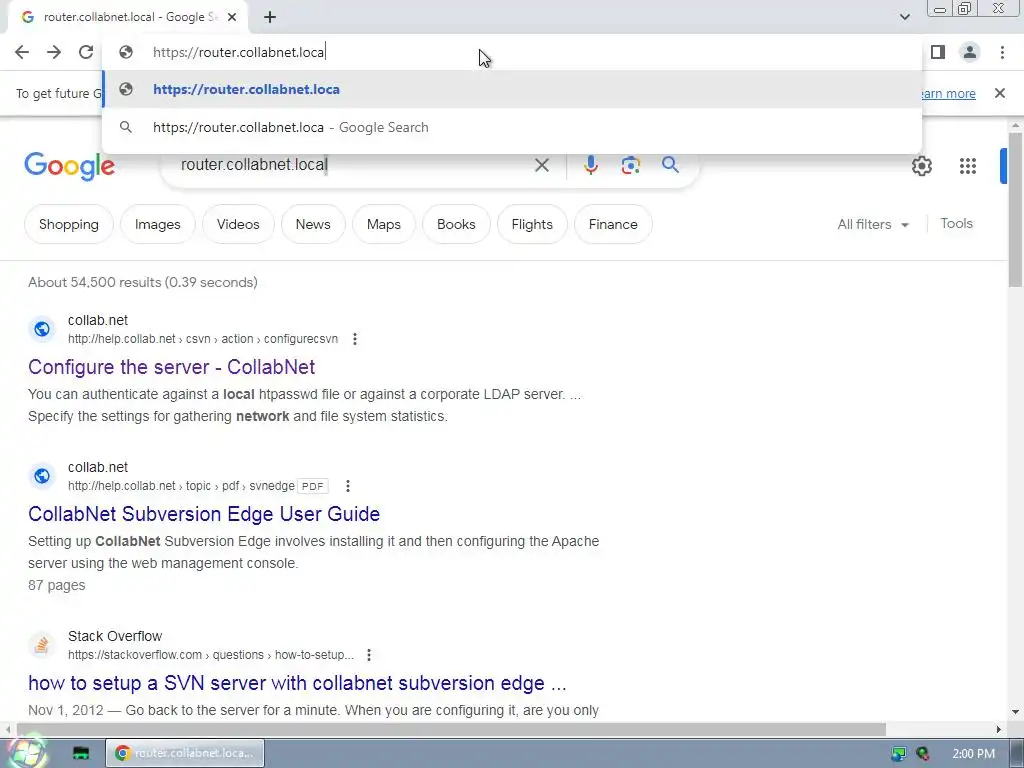The height and width of the screenshot is (768, 1024).
Task: Click the vertical page scrollbar thumb
Action: [1015, 209]
